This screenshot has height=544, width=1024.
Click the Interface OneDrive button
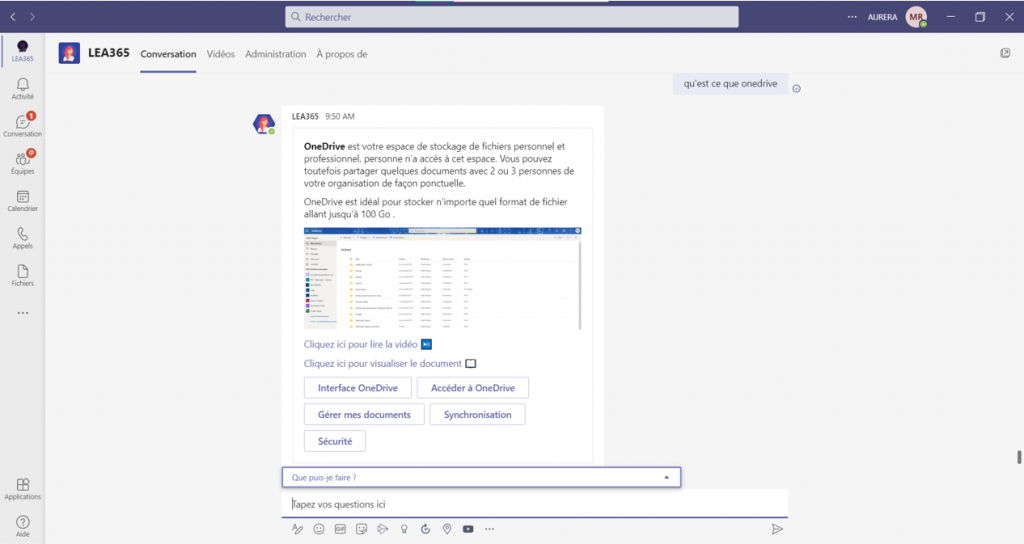(x=358, y=388)
